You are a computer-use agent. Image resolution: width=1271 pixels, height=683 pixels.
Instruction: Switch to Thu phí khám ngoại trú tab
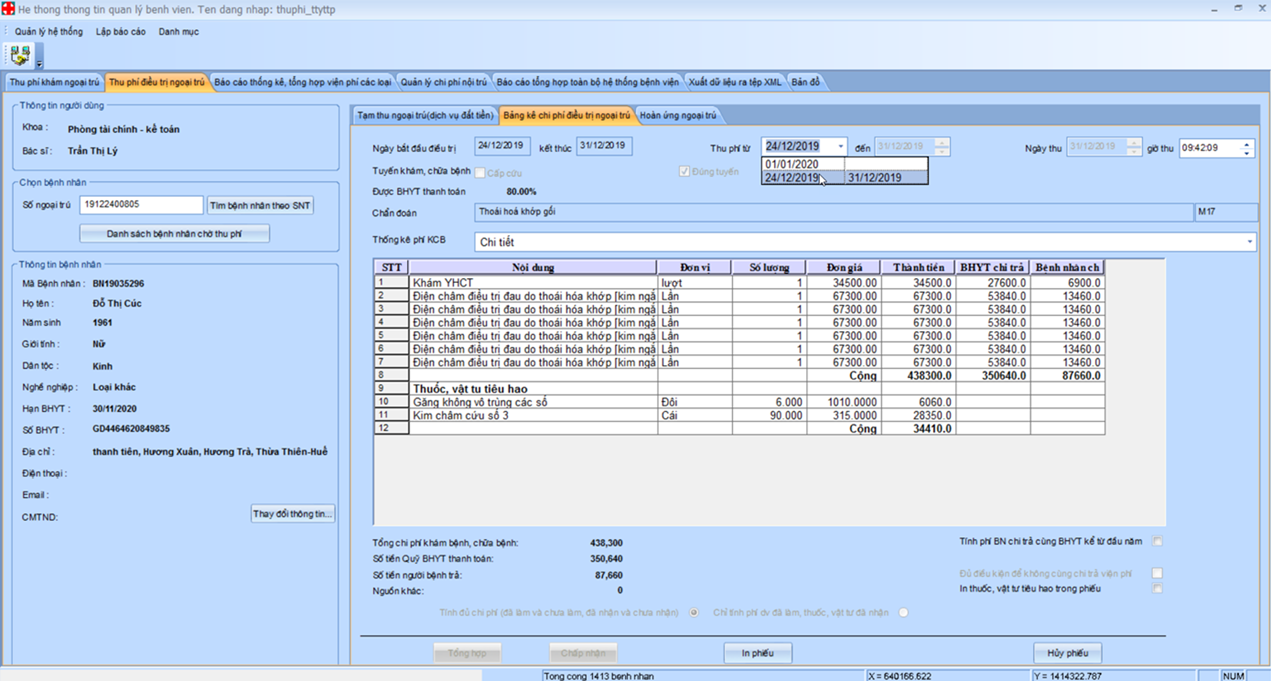coord(54,82)
